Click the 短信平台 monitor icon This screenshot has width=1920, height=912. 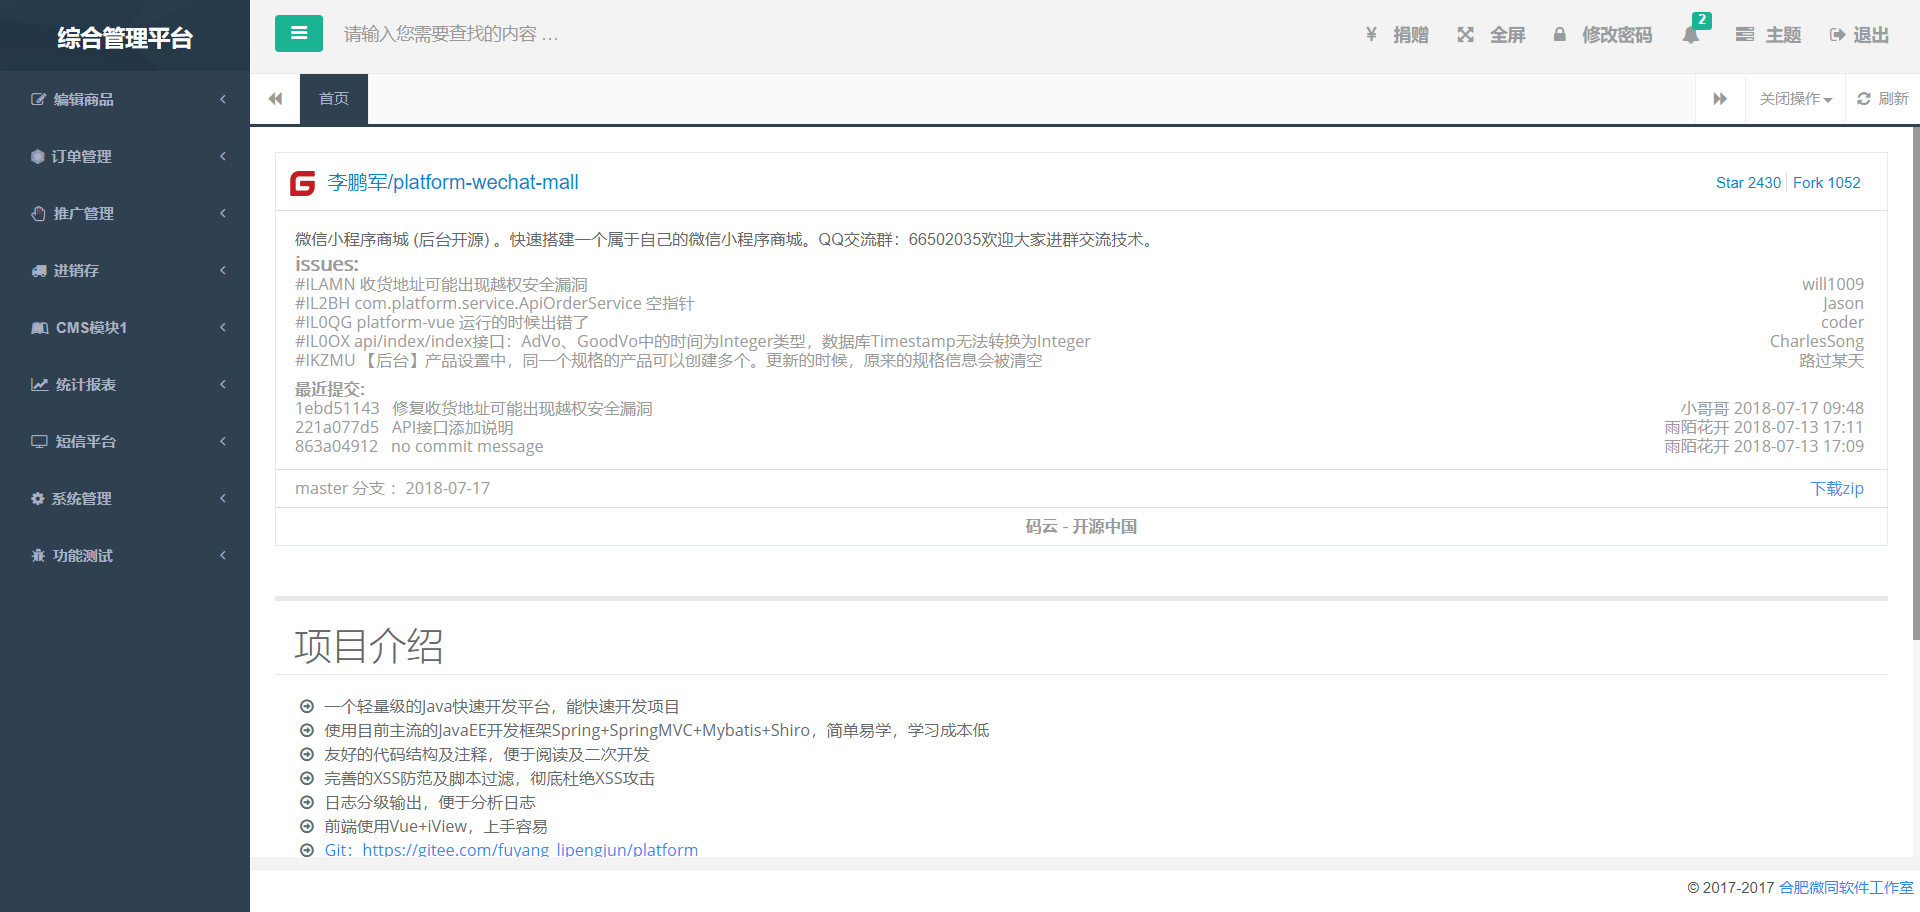(40, 441)
